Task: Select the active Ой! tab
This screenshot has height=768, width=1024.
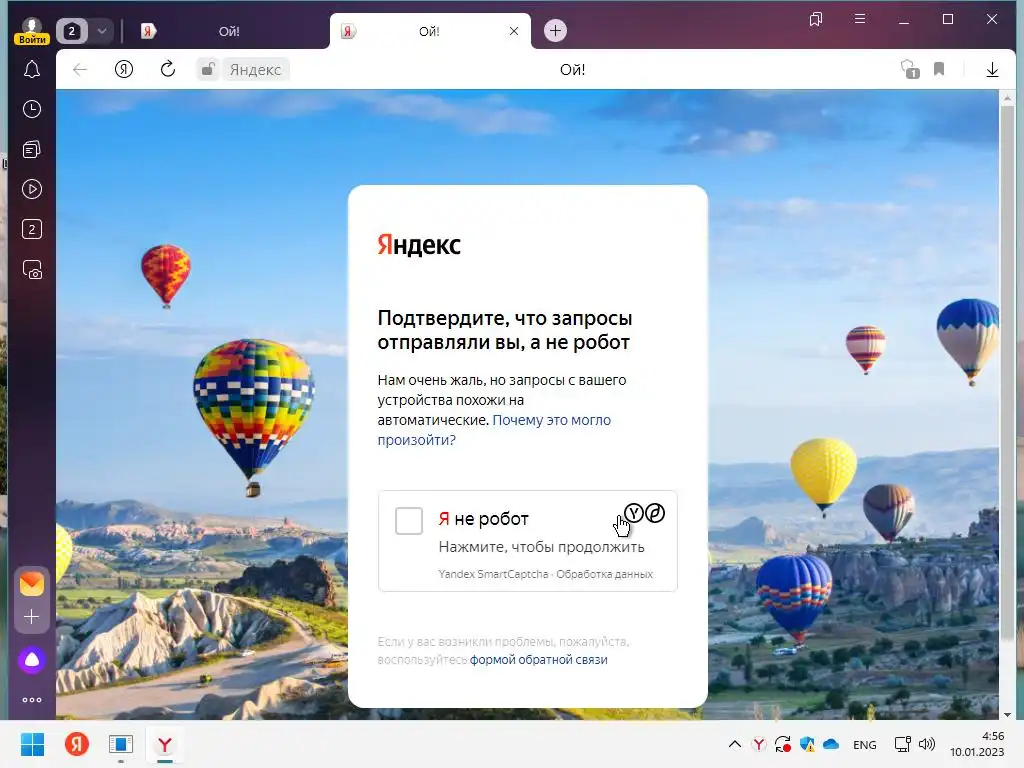Action: pos(428,31)
